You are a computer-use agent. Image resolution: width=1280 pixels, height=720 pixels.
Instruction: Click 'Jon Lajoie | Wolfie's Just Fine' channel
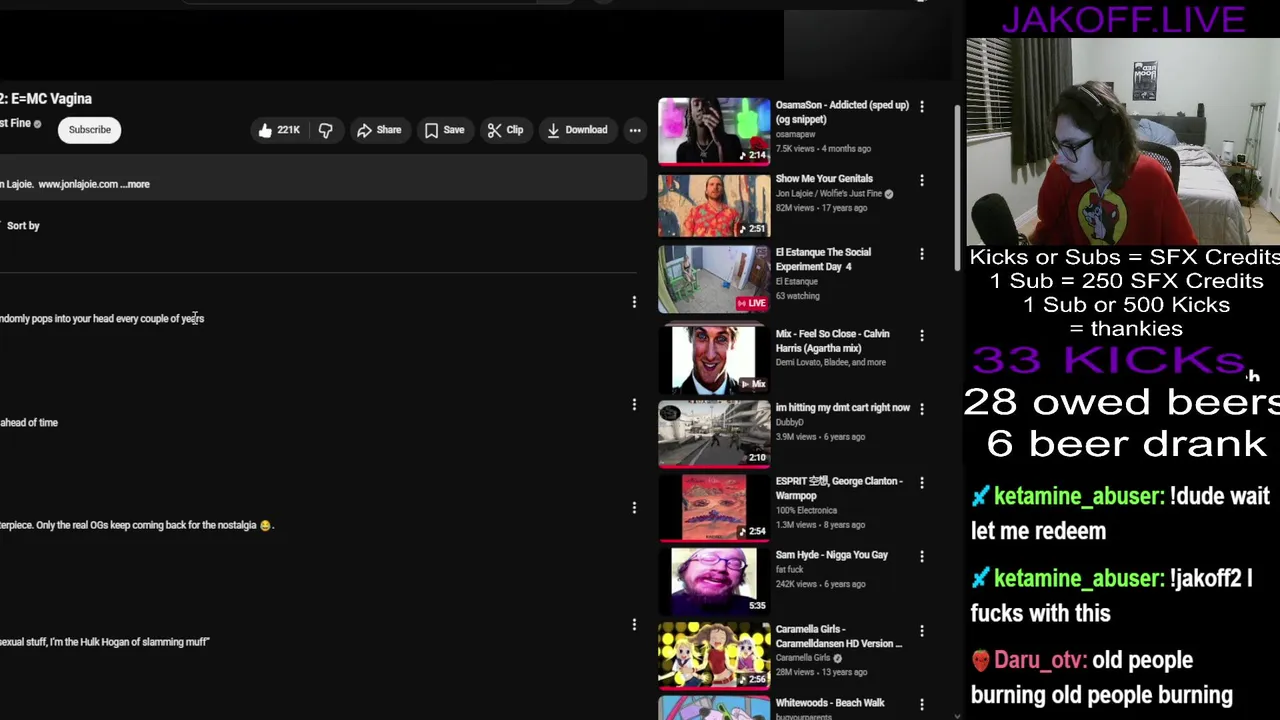829,194
